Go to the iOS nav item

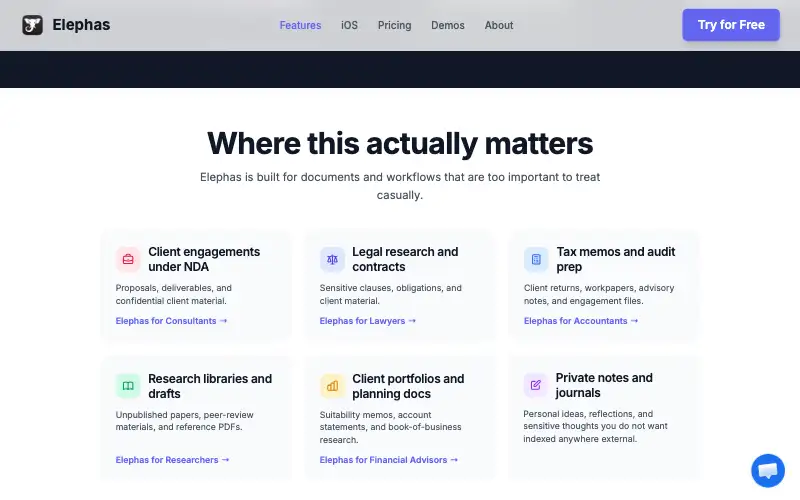click(x=349, y=25)
